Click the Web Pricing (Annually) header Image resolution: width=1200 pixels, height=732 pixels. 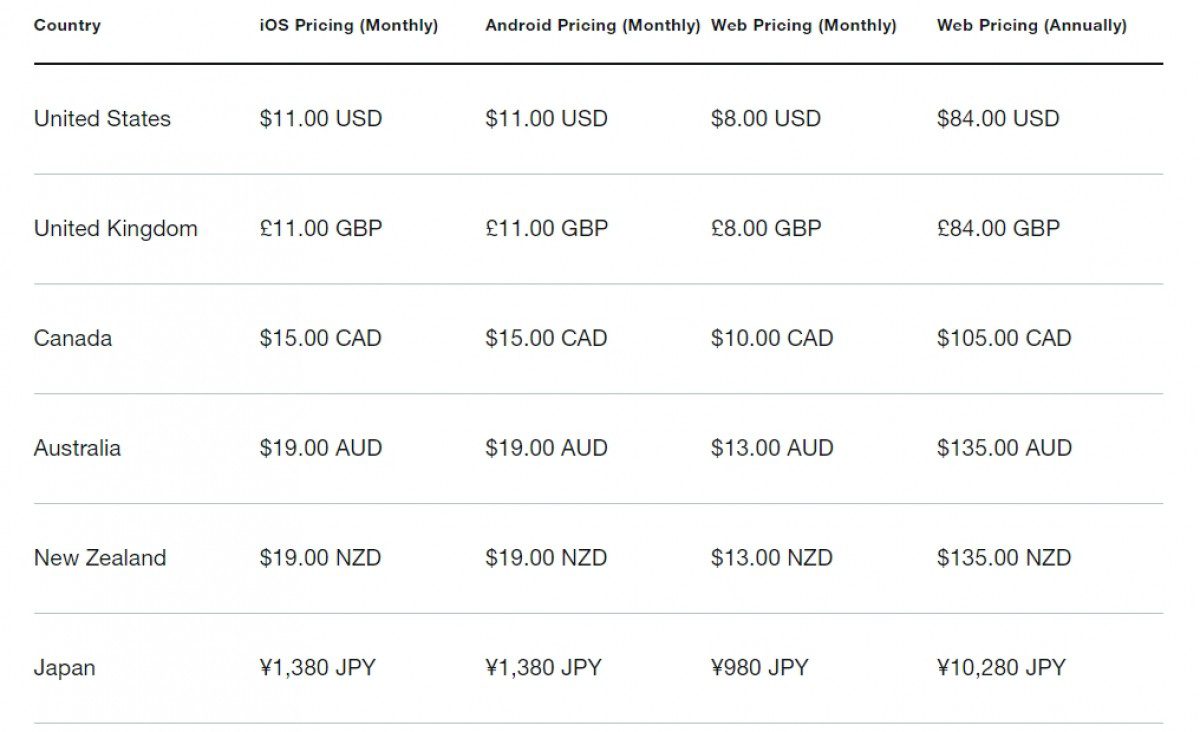click(1031, 26)
